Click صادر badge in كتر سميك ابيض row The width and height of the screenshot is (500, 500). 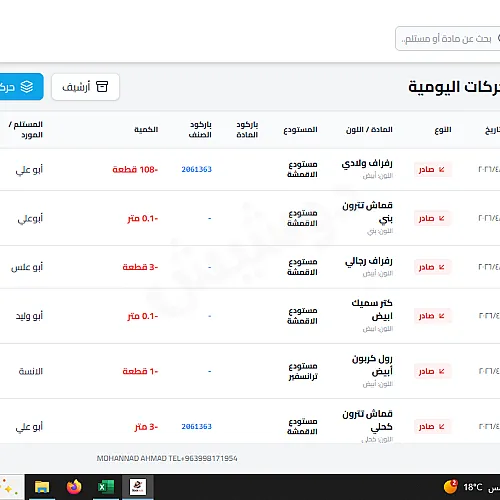[x=432, y=316]
